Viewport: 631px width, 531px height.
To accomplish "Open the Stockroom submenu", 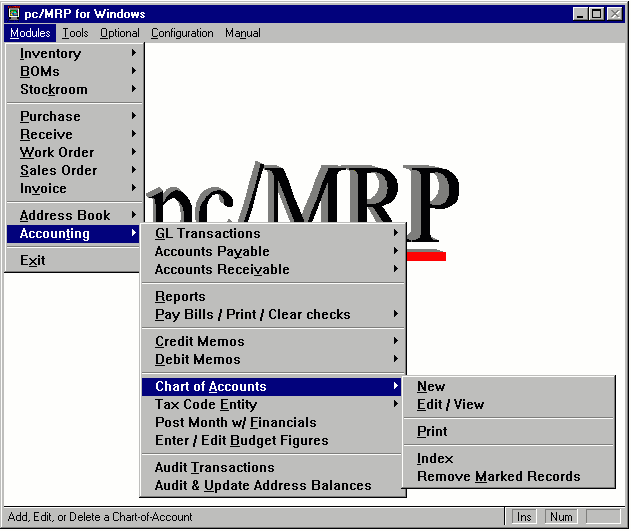I will point(74,89).
